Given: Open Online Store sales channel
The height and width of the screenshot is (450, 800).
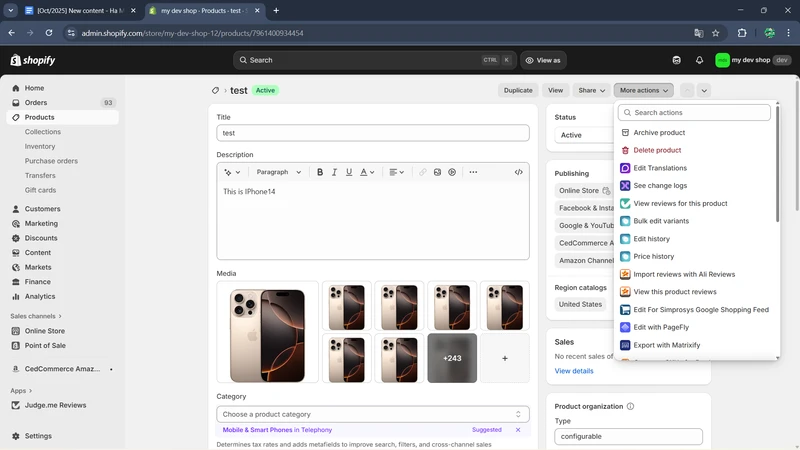Looking at the screenshot, I should (62, 331).
